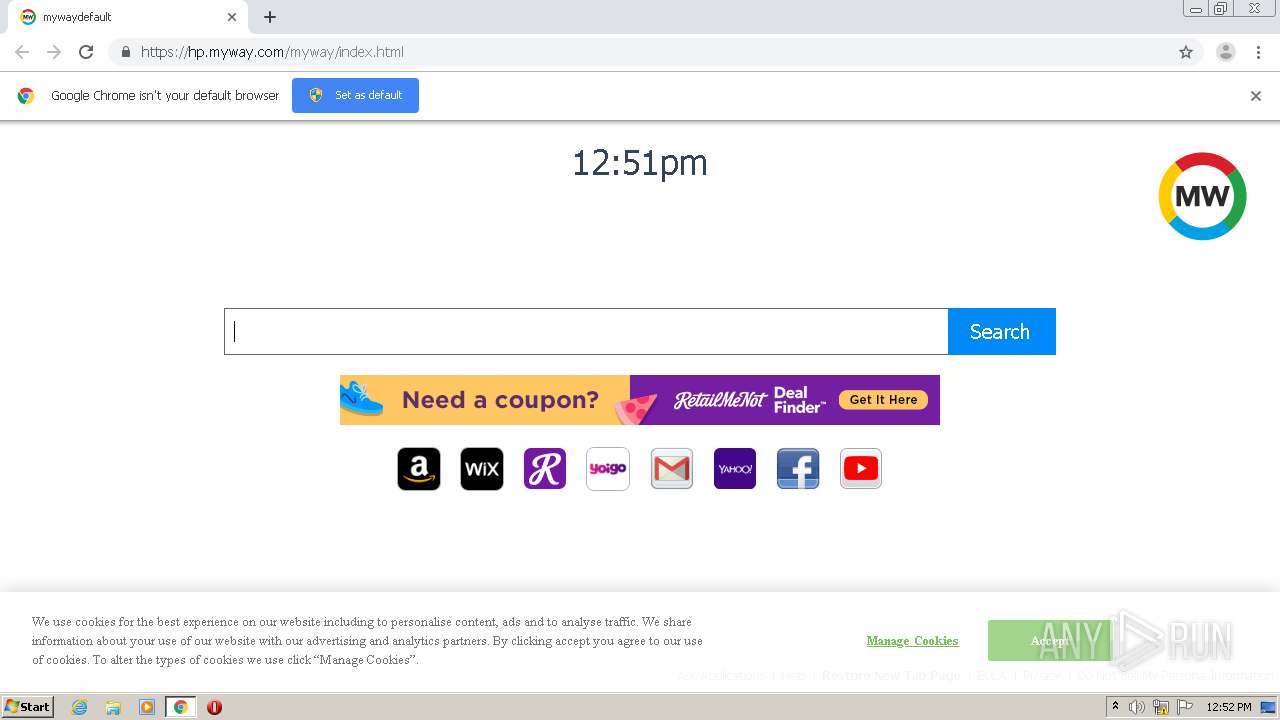This screenshot has width=1280, height=720.
Task: Focus the MyWay search input field
Action: [x=586, y=331]
